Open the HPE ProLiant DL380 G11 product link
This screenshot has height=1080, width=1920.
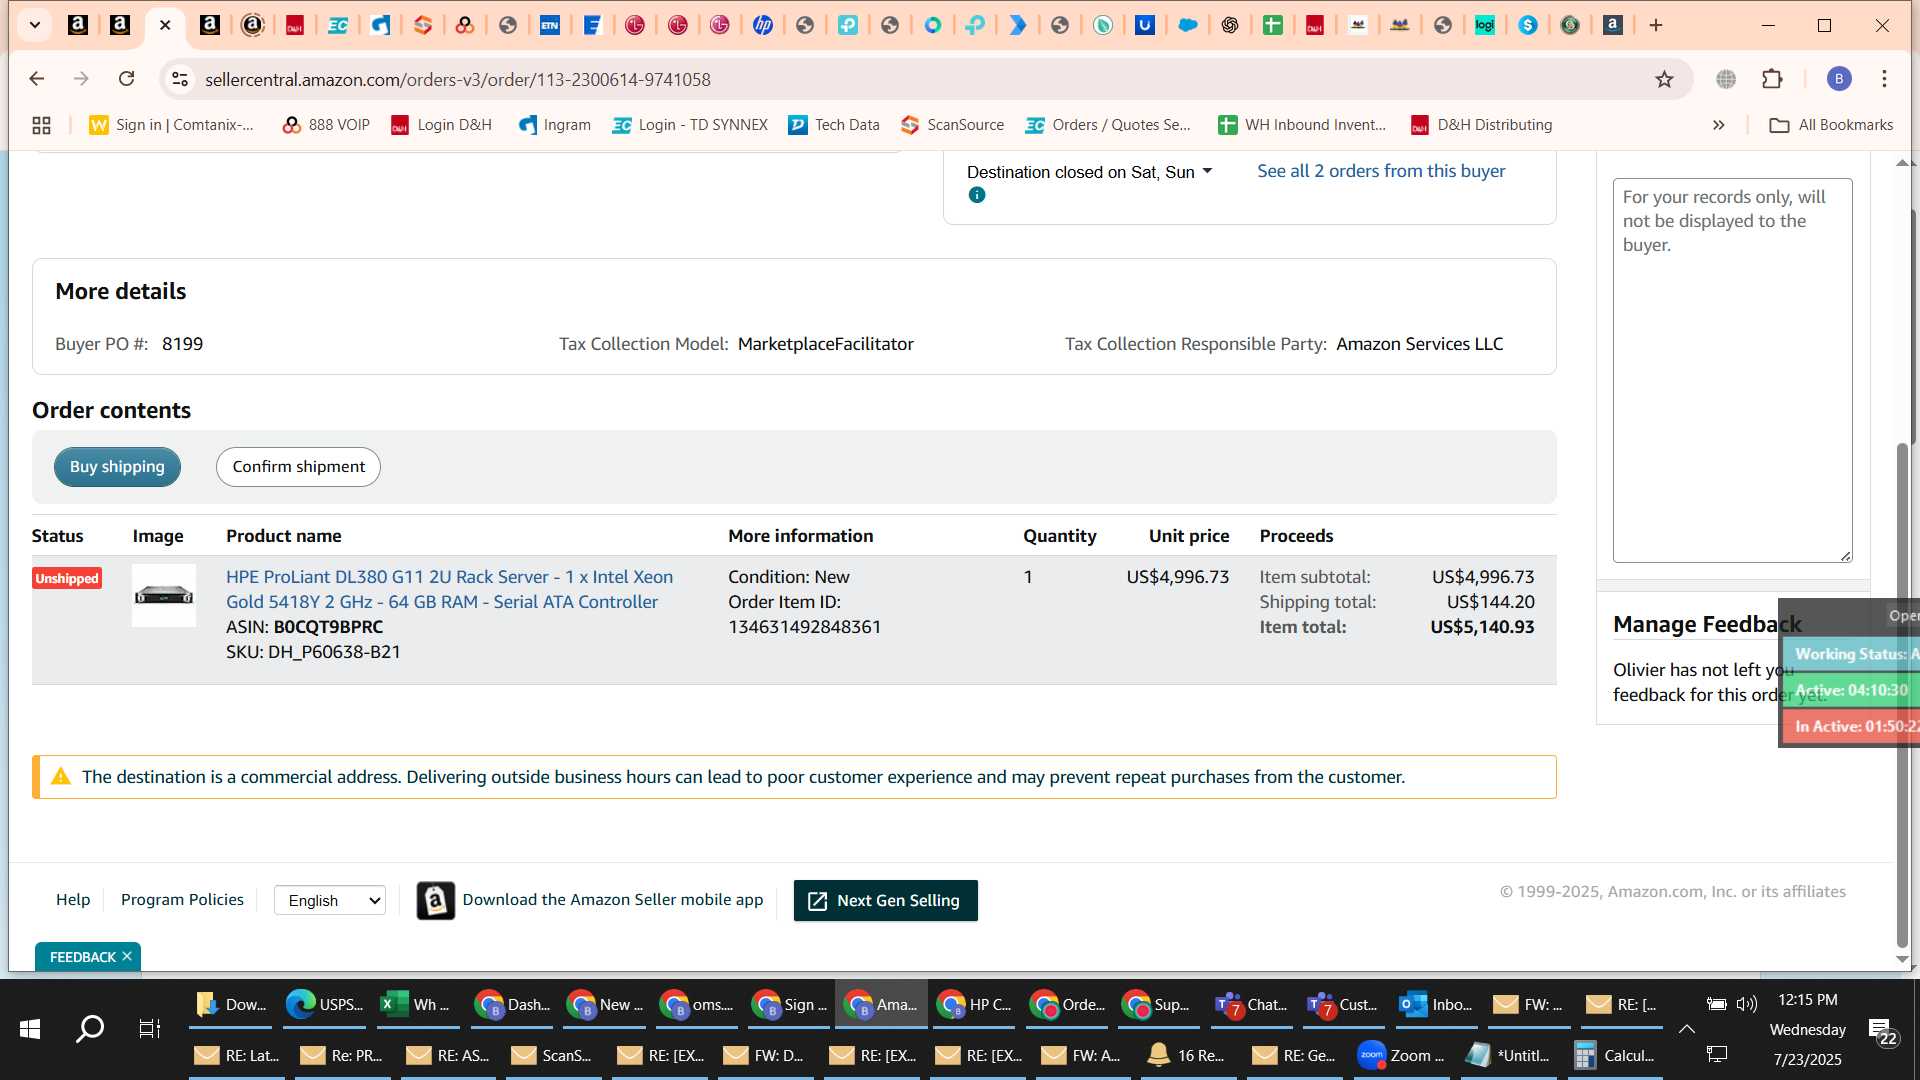(x=449, y=589)
